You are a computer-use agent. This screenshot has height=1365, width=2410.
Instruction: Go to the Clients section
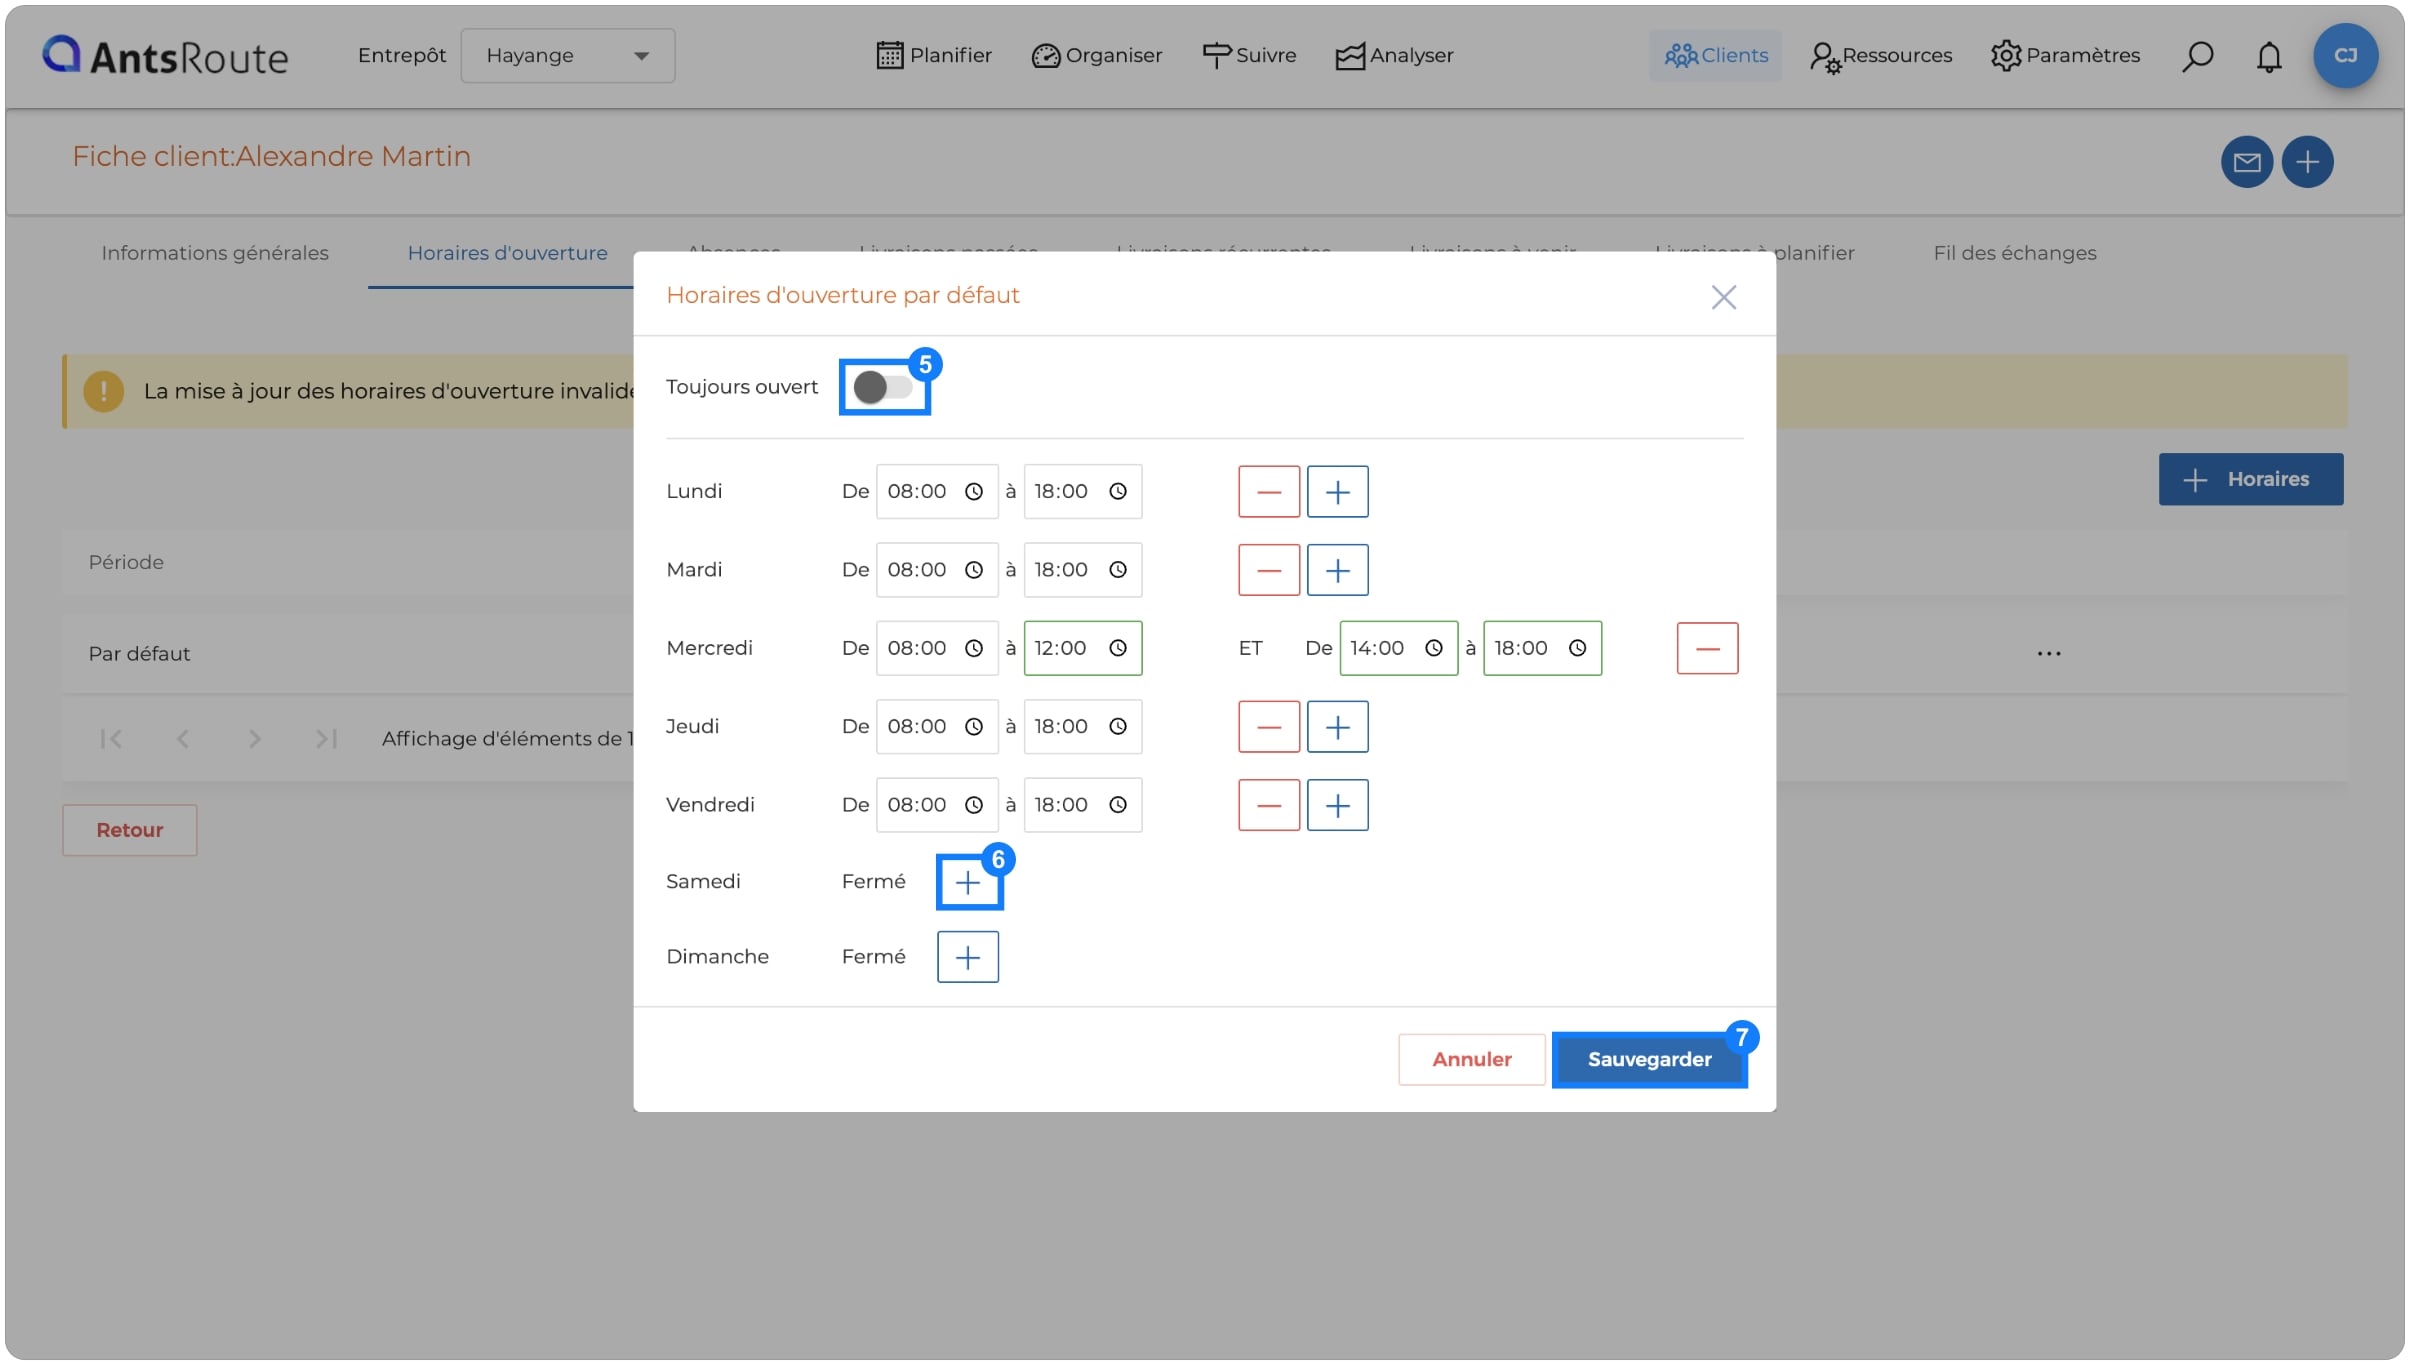coord(1715,56)
